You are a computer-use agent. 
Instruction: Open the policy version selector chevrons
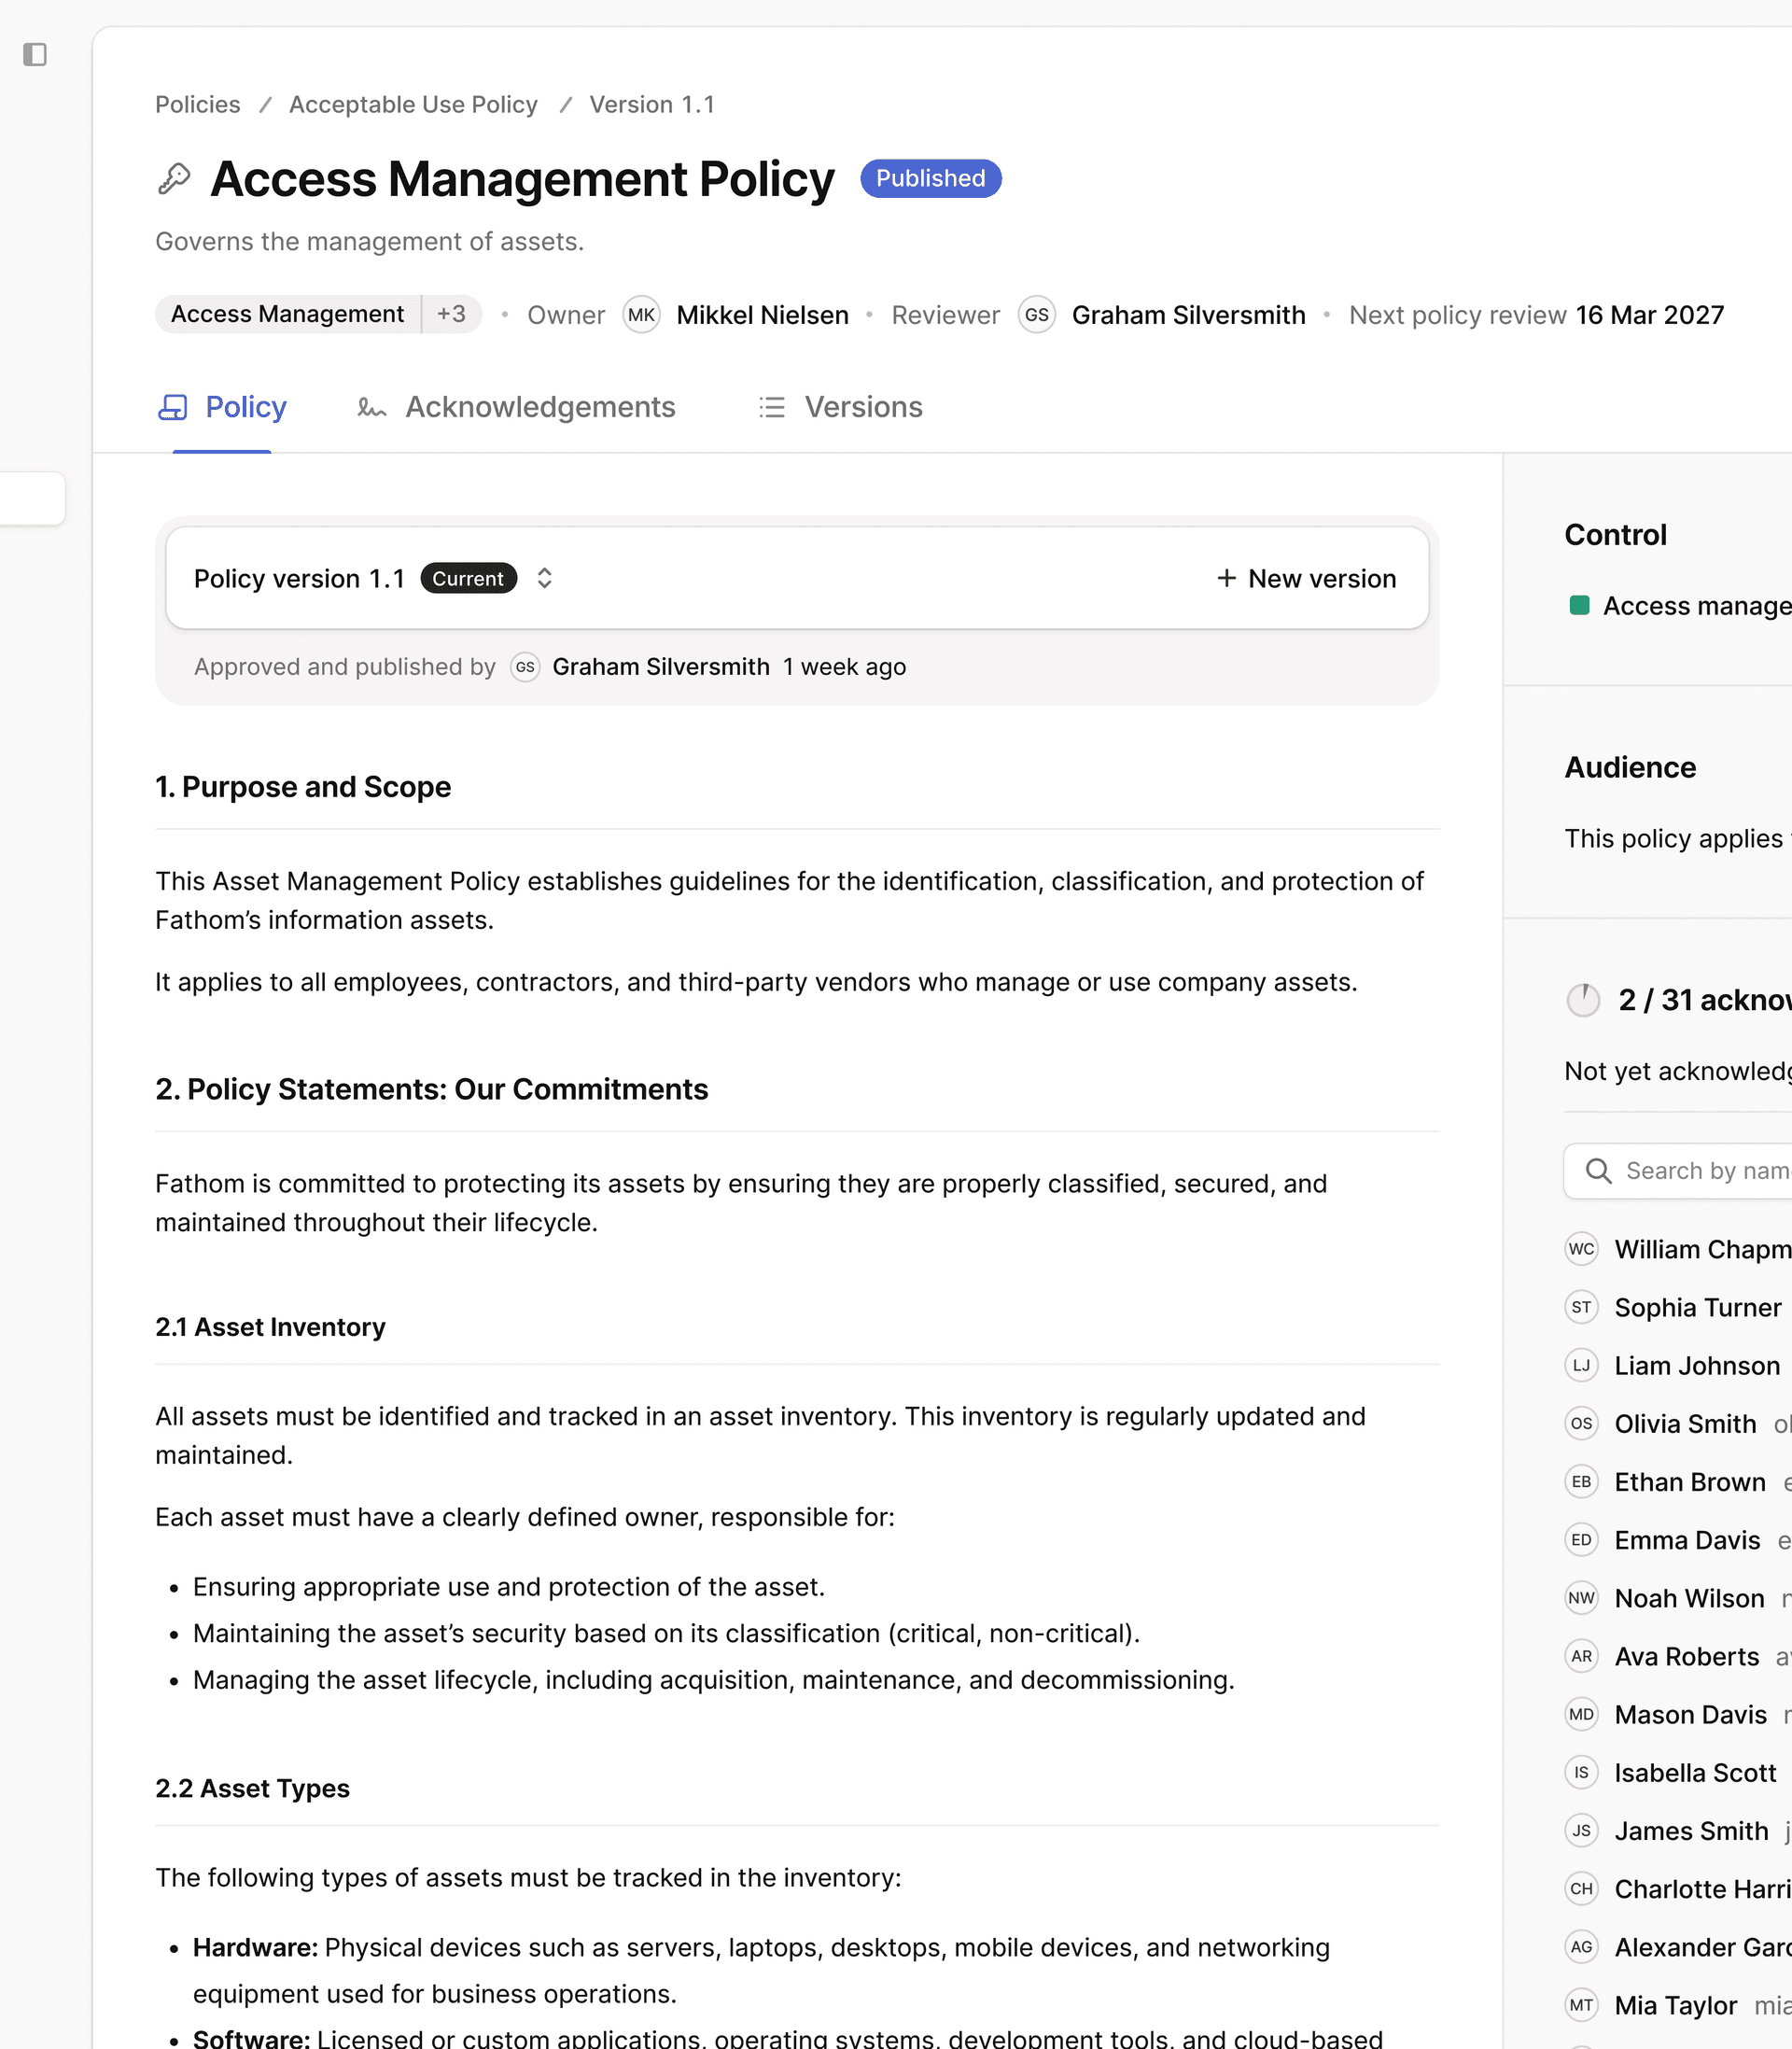545,578
